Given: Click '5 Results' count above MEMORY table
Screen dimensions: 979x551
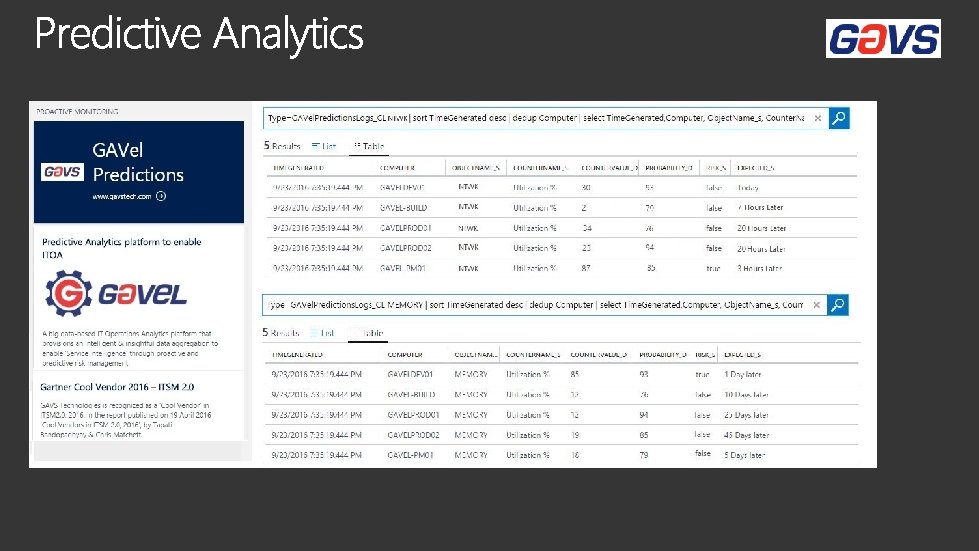Looking at the screenshot, I should (280, 333).
